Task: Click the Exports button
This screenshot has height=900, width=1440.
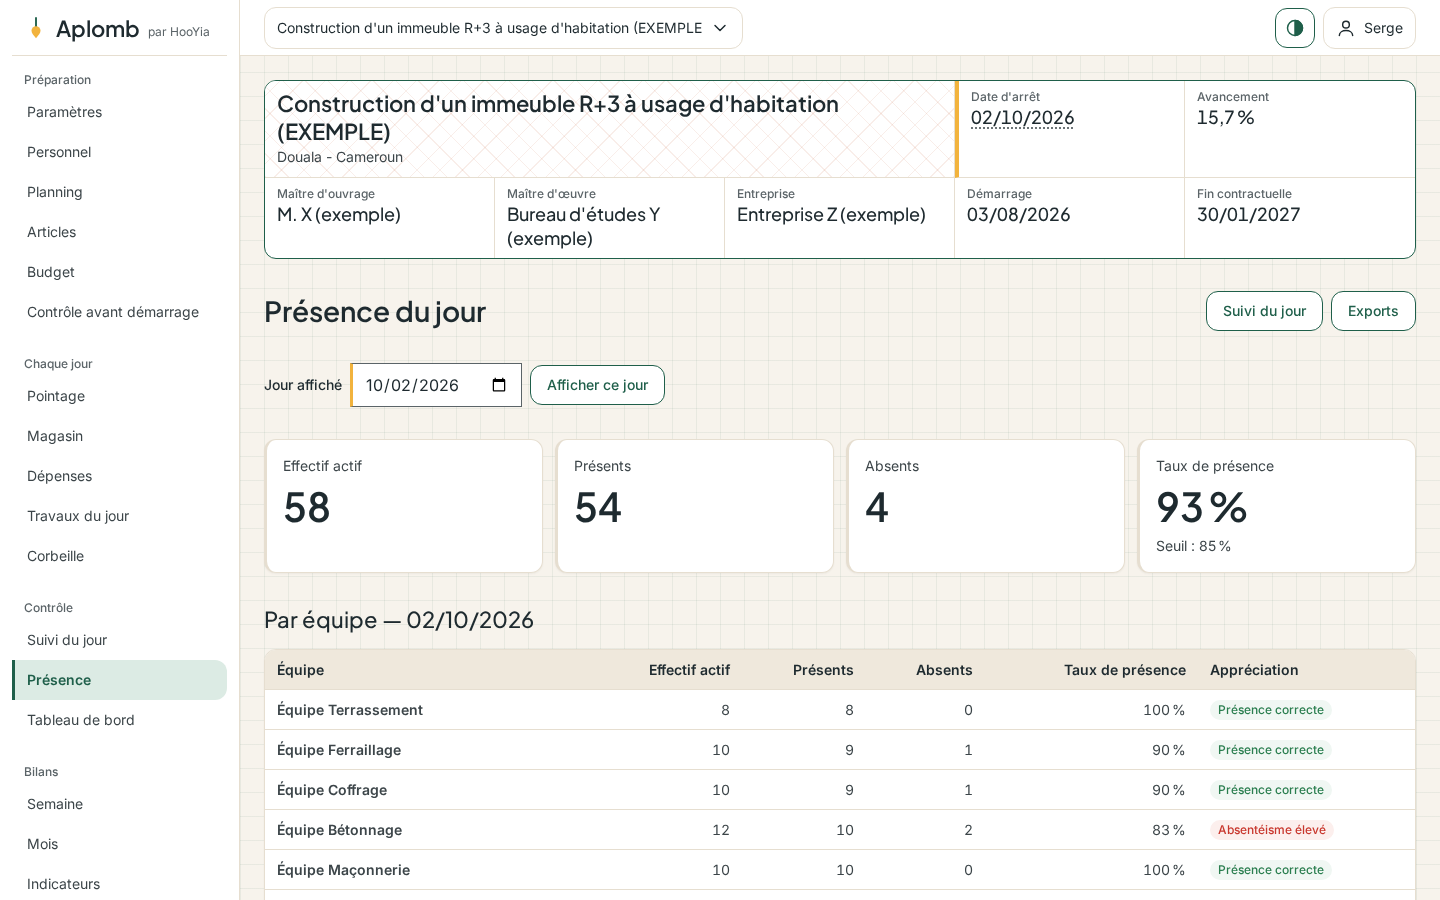Action: tap(1373, 311)
